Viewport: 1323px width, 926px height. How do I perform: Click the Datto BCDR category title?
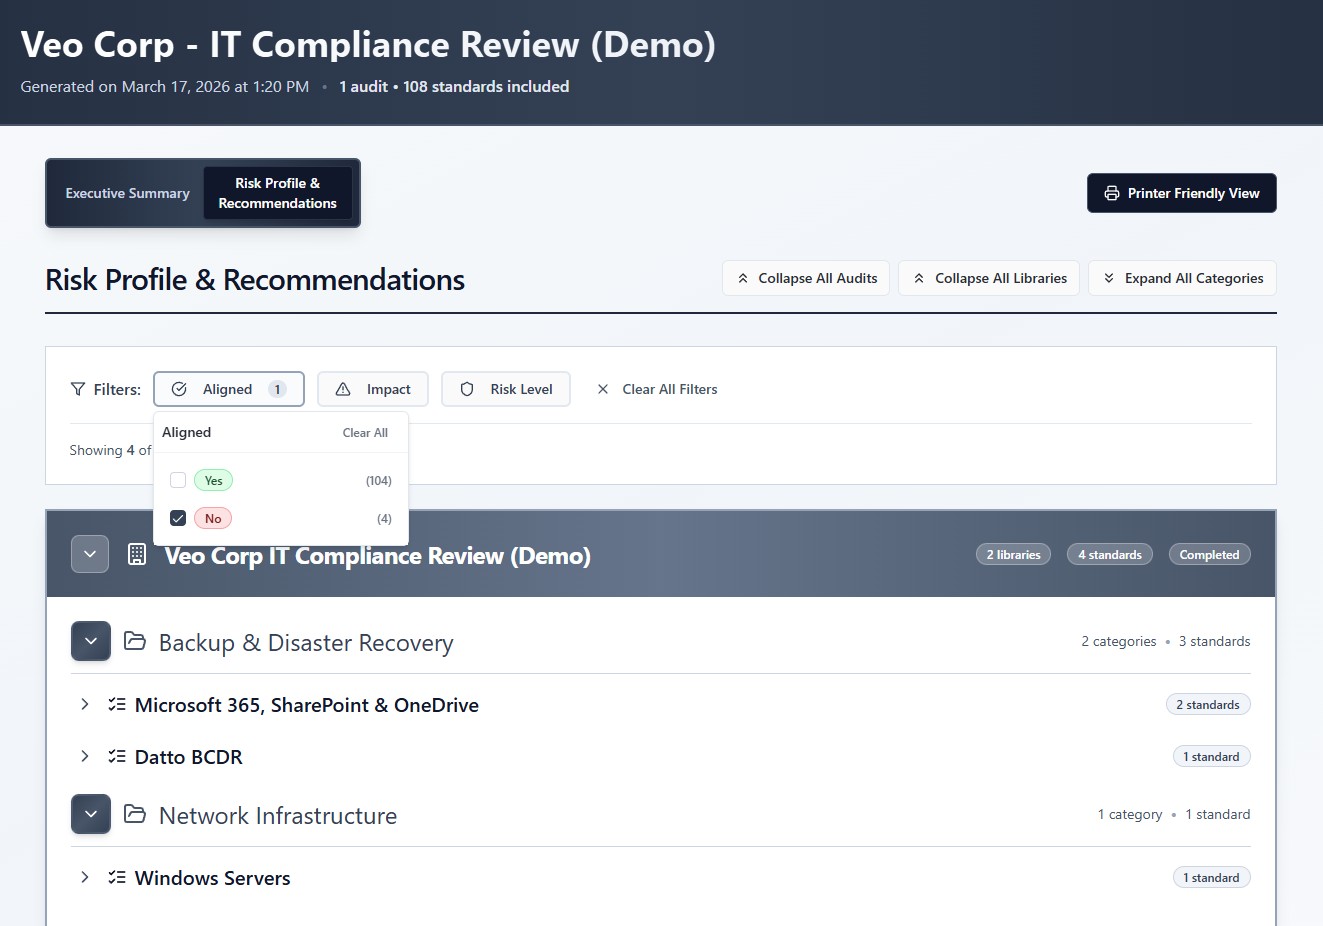point(189,757)
